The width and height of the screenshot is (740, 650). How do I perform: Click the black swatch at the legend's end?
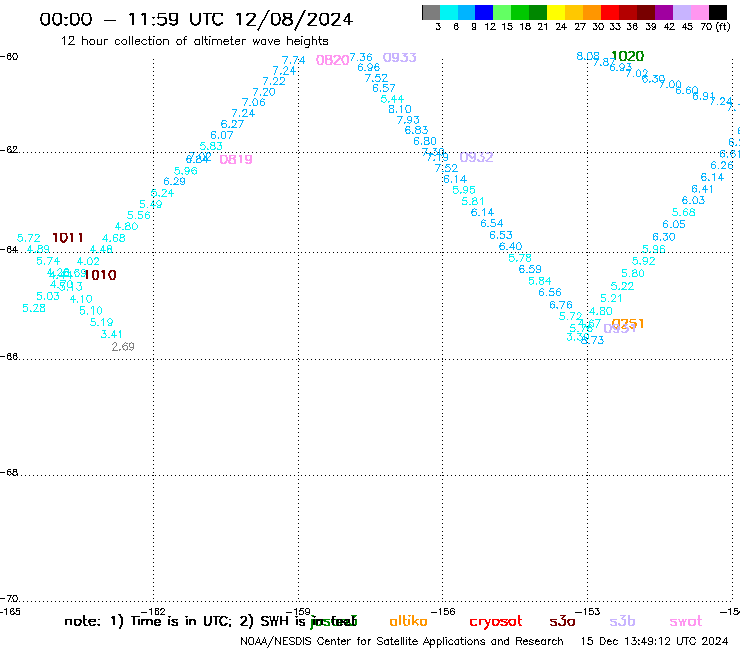point(718,12)
